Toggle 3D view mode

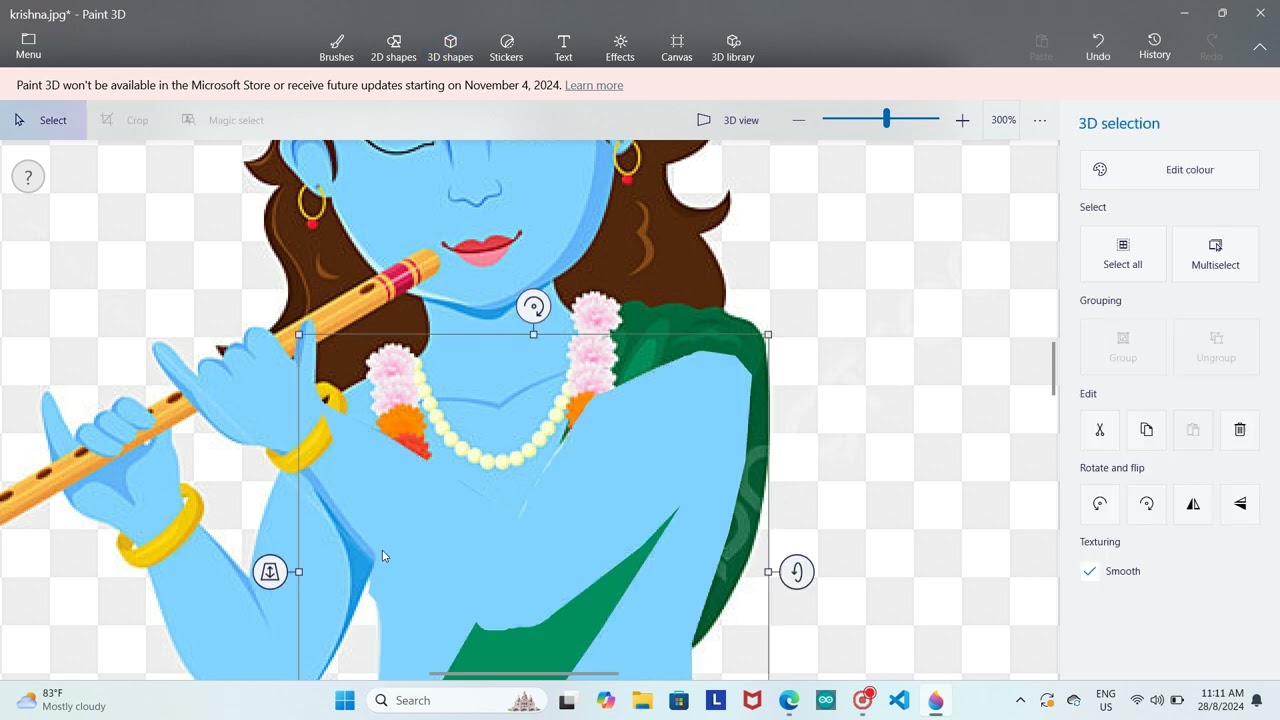[x=728, y=120]
